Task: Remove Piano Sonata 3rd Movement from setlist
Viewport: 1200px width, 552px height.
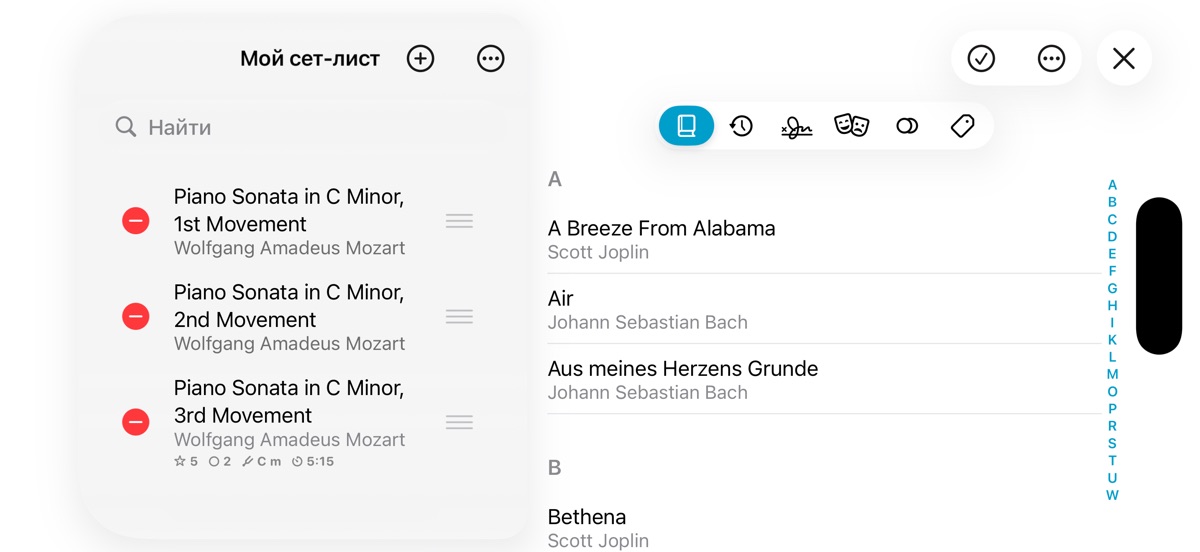Action: (x=136, y=422)
